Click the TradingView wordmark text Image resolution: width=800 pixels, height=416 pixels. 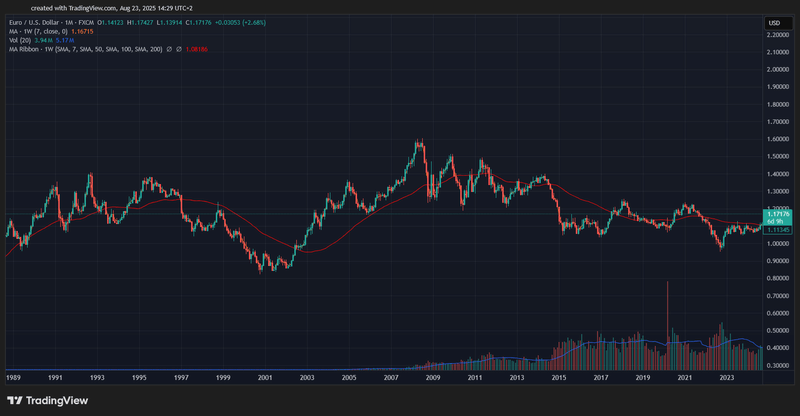(57, 401)
